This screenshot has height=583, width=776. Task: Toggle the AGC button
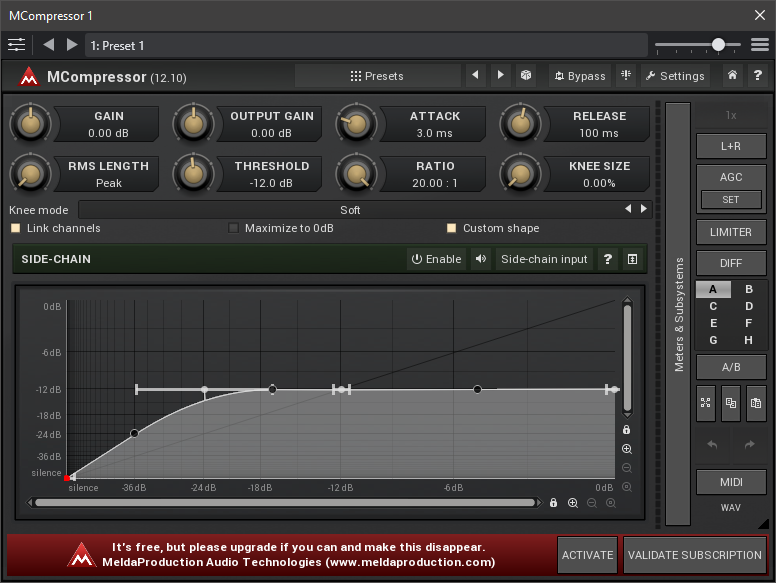731,177
